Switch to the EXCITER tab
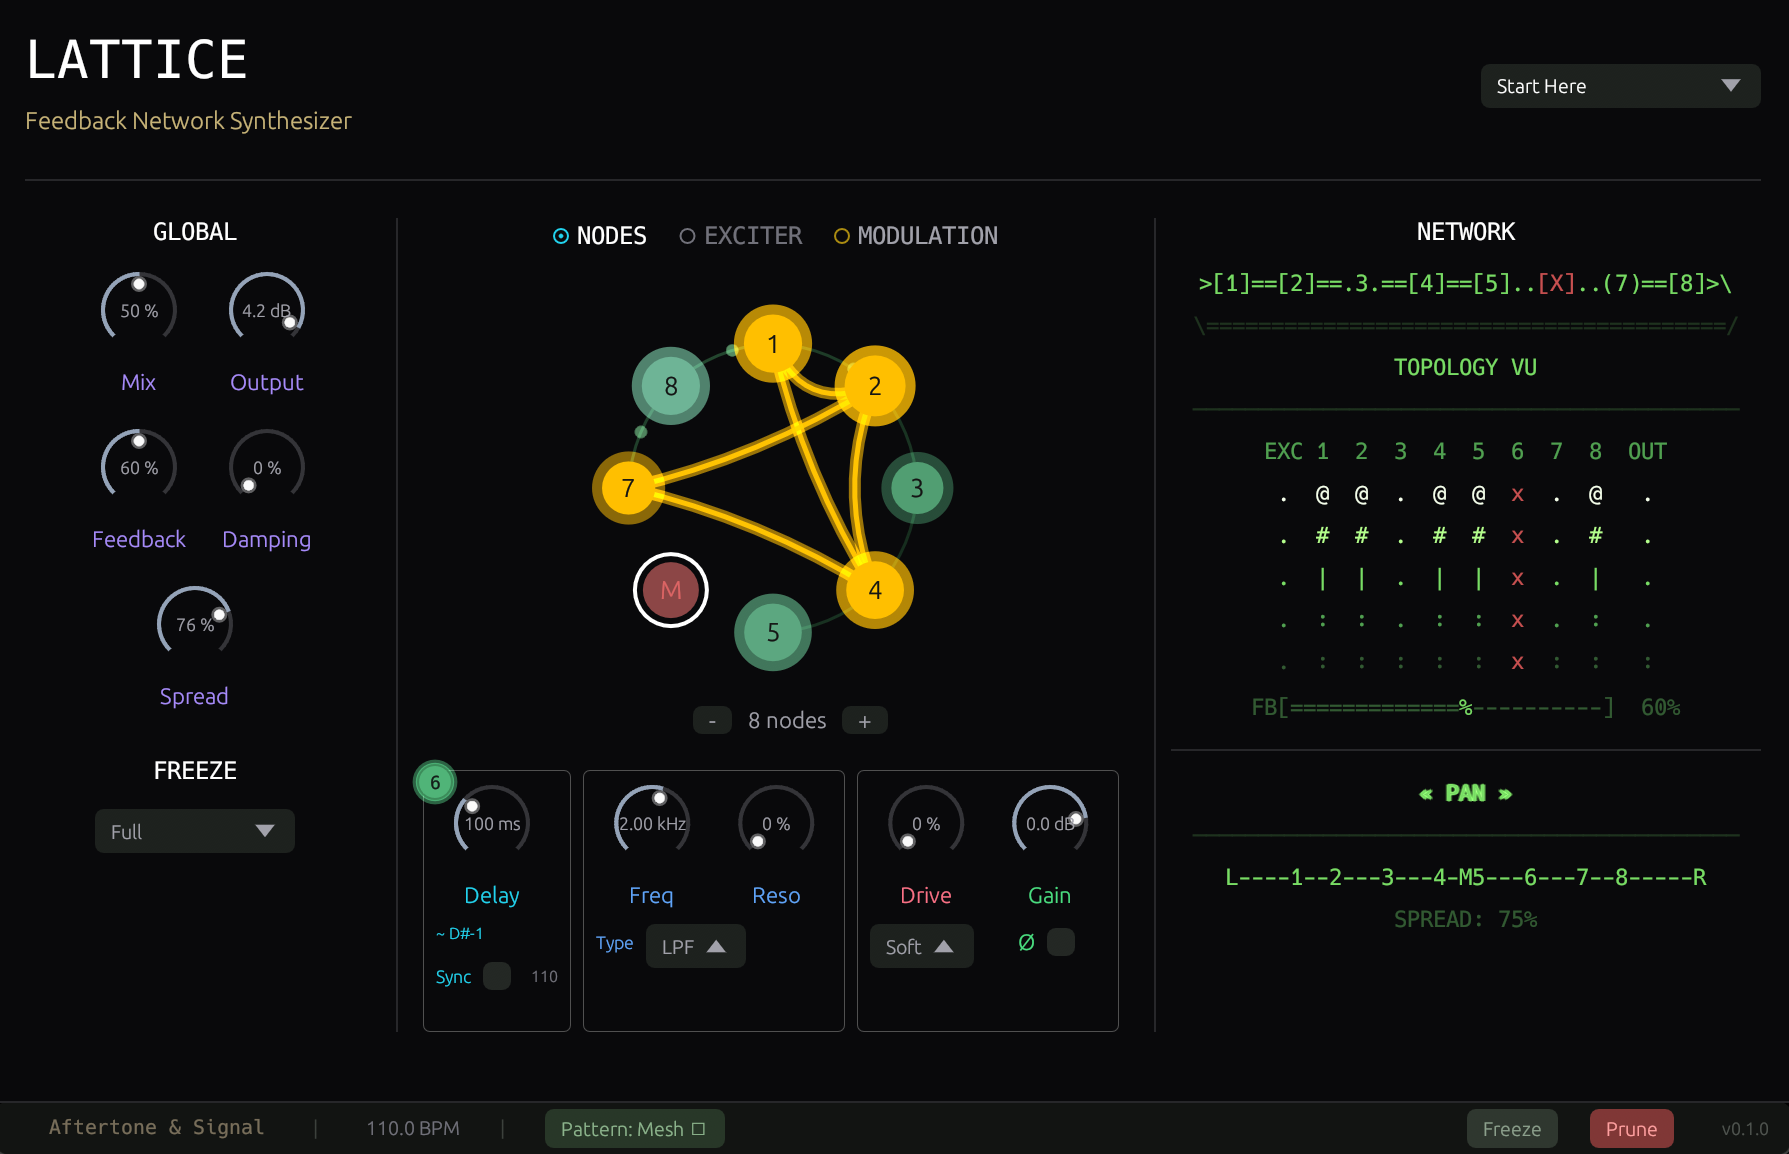The width and height of the screenshot is (1789, 1154). (741, 236)
